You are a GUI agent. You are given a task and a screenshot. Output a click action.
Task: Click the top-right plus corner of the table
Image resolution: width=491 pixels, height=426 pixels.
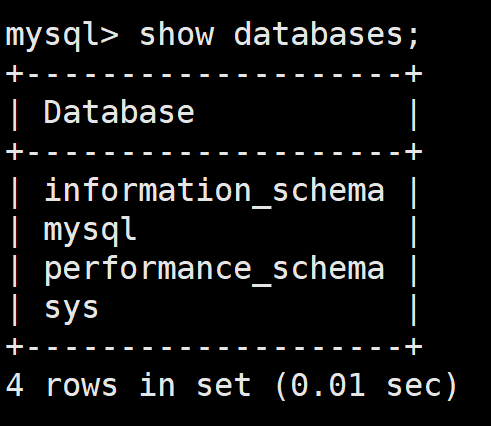(414, 74)
